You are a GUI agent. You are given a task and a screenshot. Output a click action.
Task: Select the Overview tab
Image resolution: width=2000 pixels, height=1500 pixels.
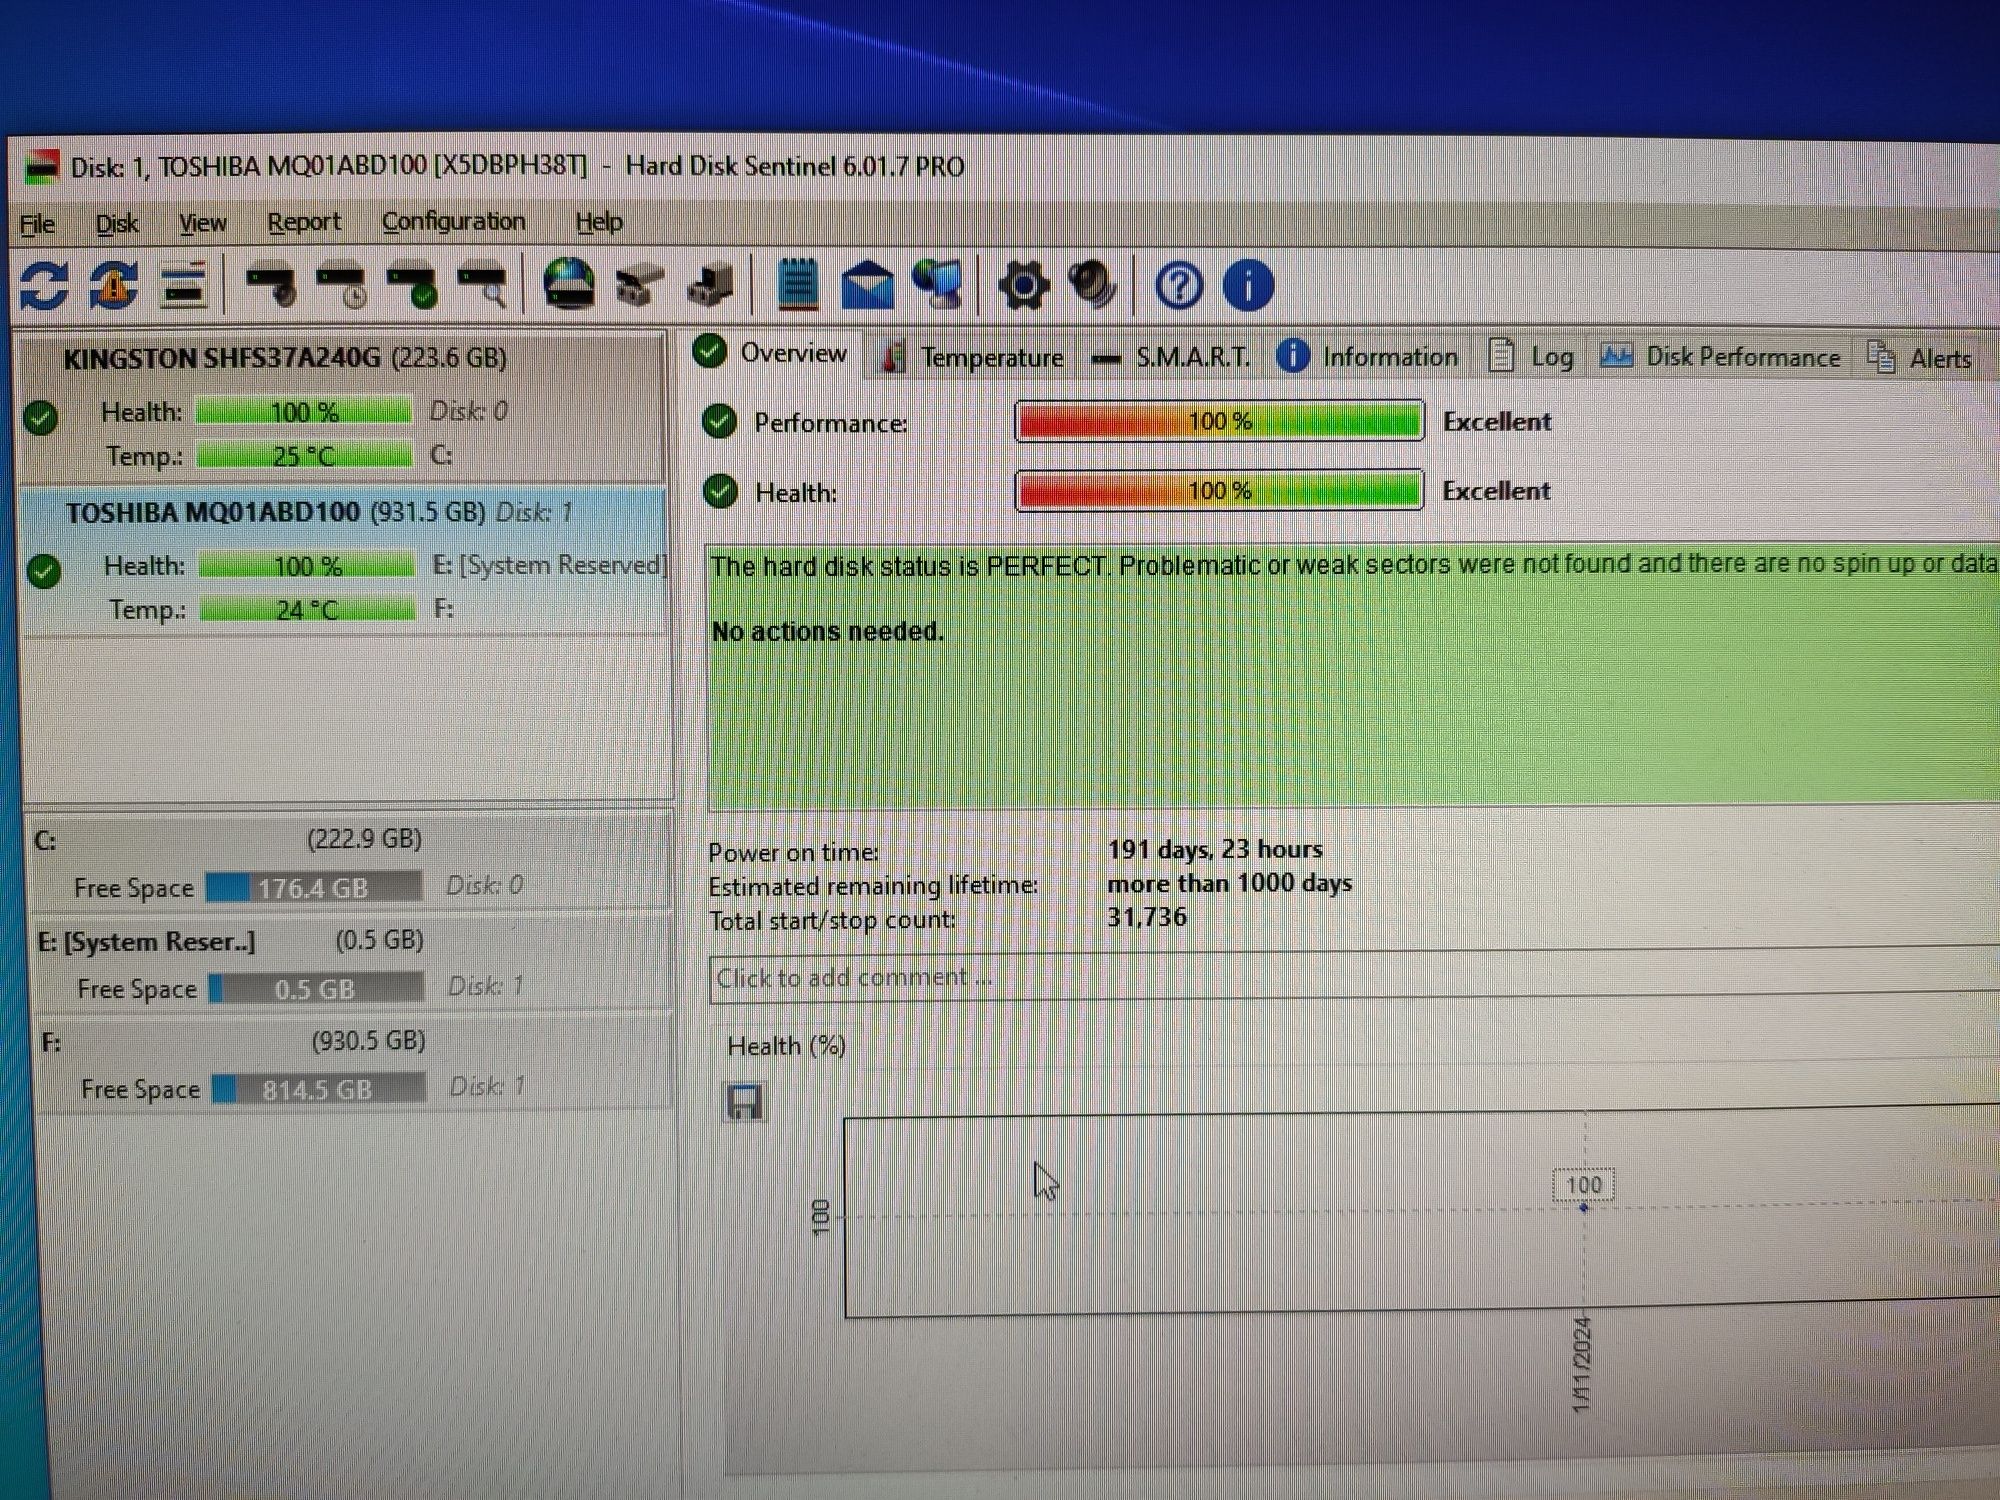pyautogui.click(x=771, y=353)
